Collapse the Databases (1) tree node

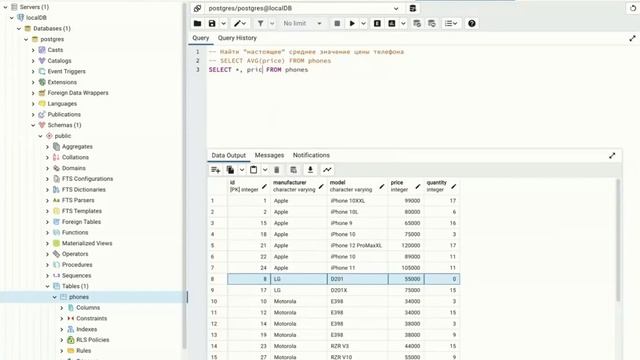19,29
